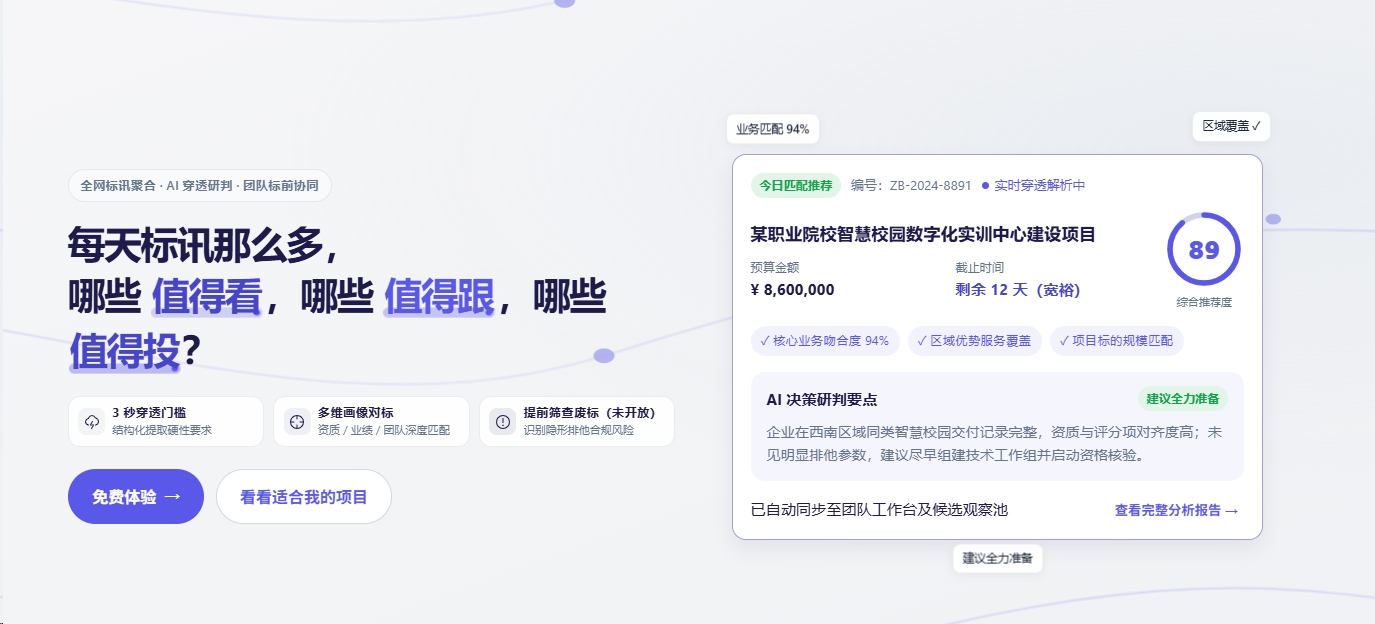
Task: Click the 区域优势服务覆盖 tag
Action: coord(975,341)
